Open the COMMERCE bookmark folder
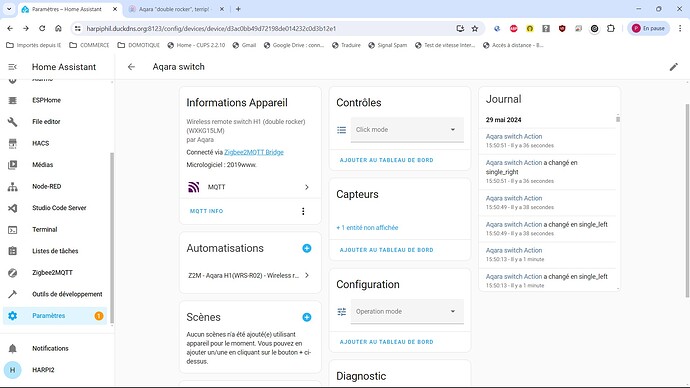 coord(89,45)
